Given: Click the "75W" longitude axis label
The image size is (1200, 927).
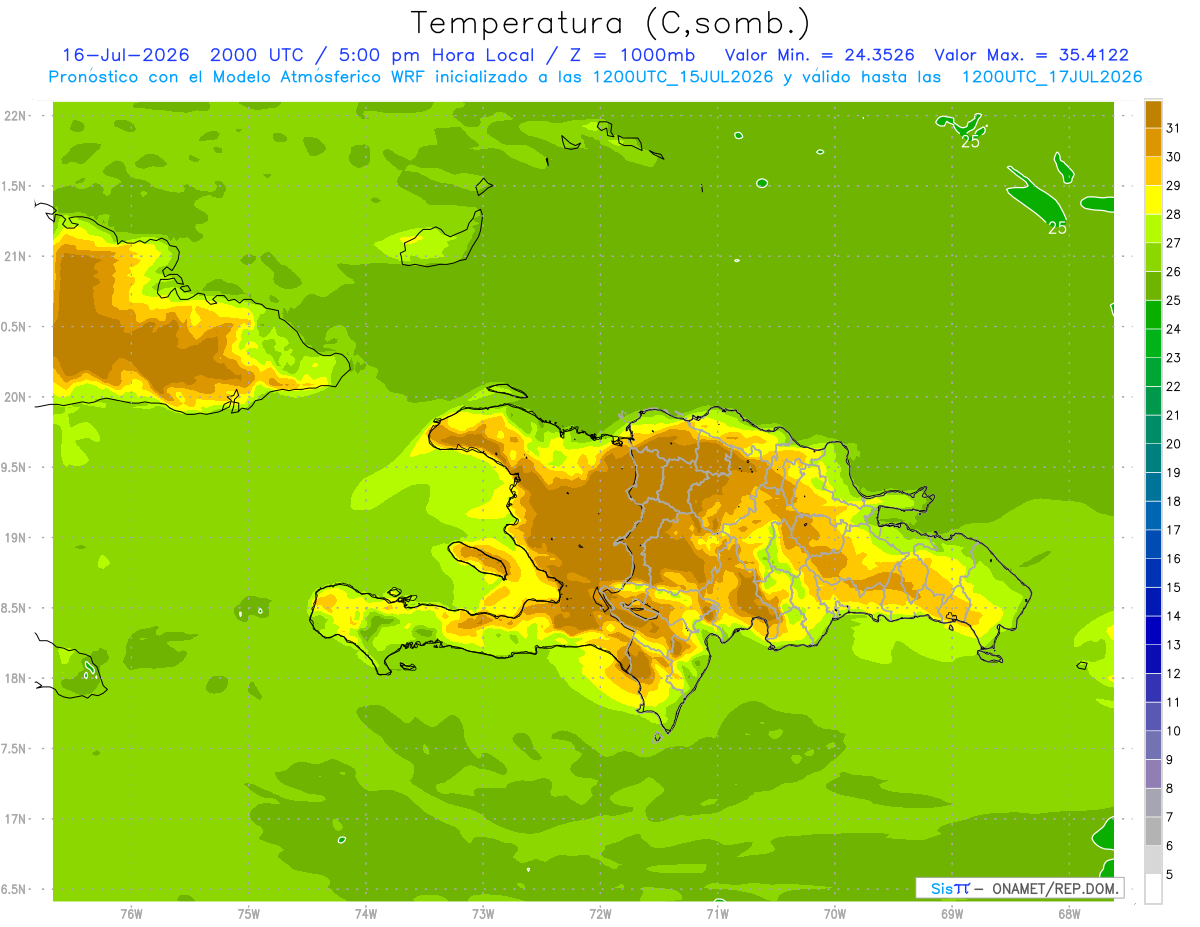Looking at the screenshot, I should click(x=249, y=914).
